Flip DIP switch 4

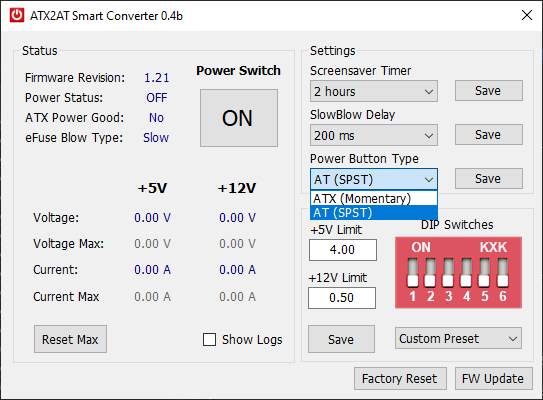(466, 273)
